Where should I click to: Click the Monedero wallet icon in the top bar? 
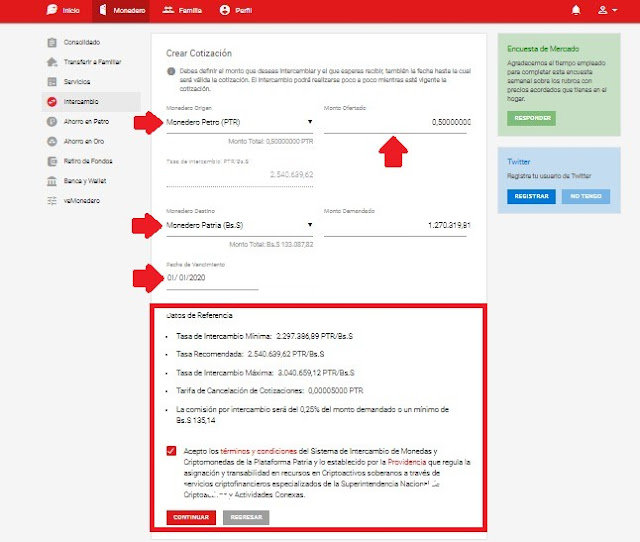[103, 10]
